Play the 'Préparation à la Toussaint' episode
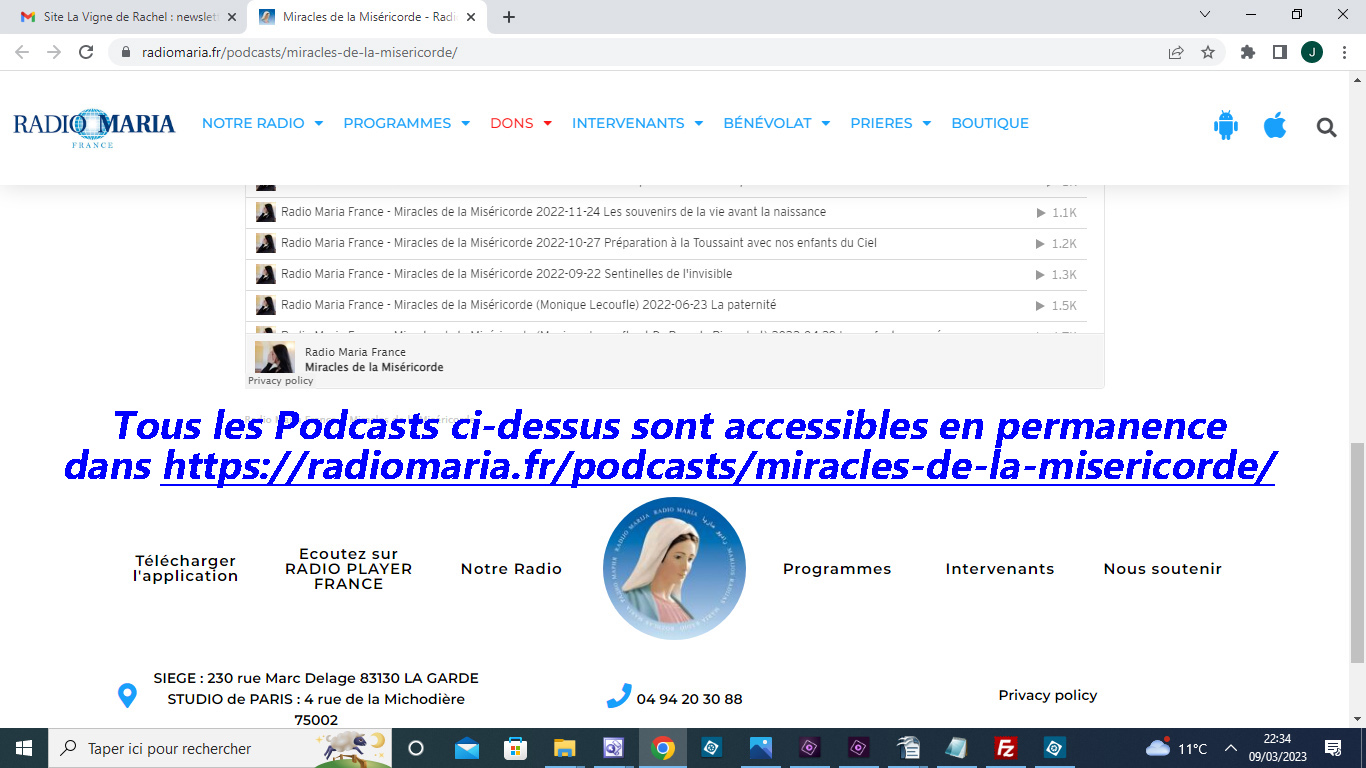 (x=1041, y=244)
